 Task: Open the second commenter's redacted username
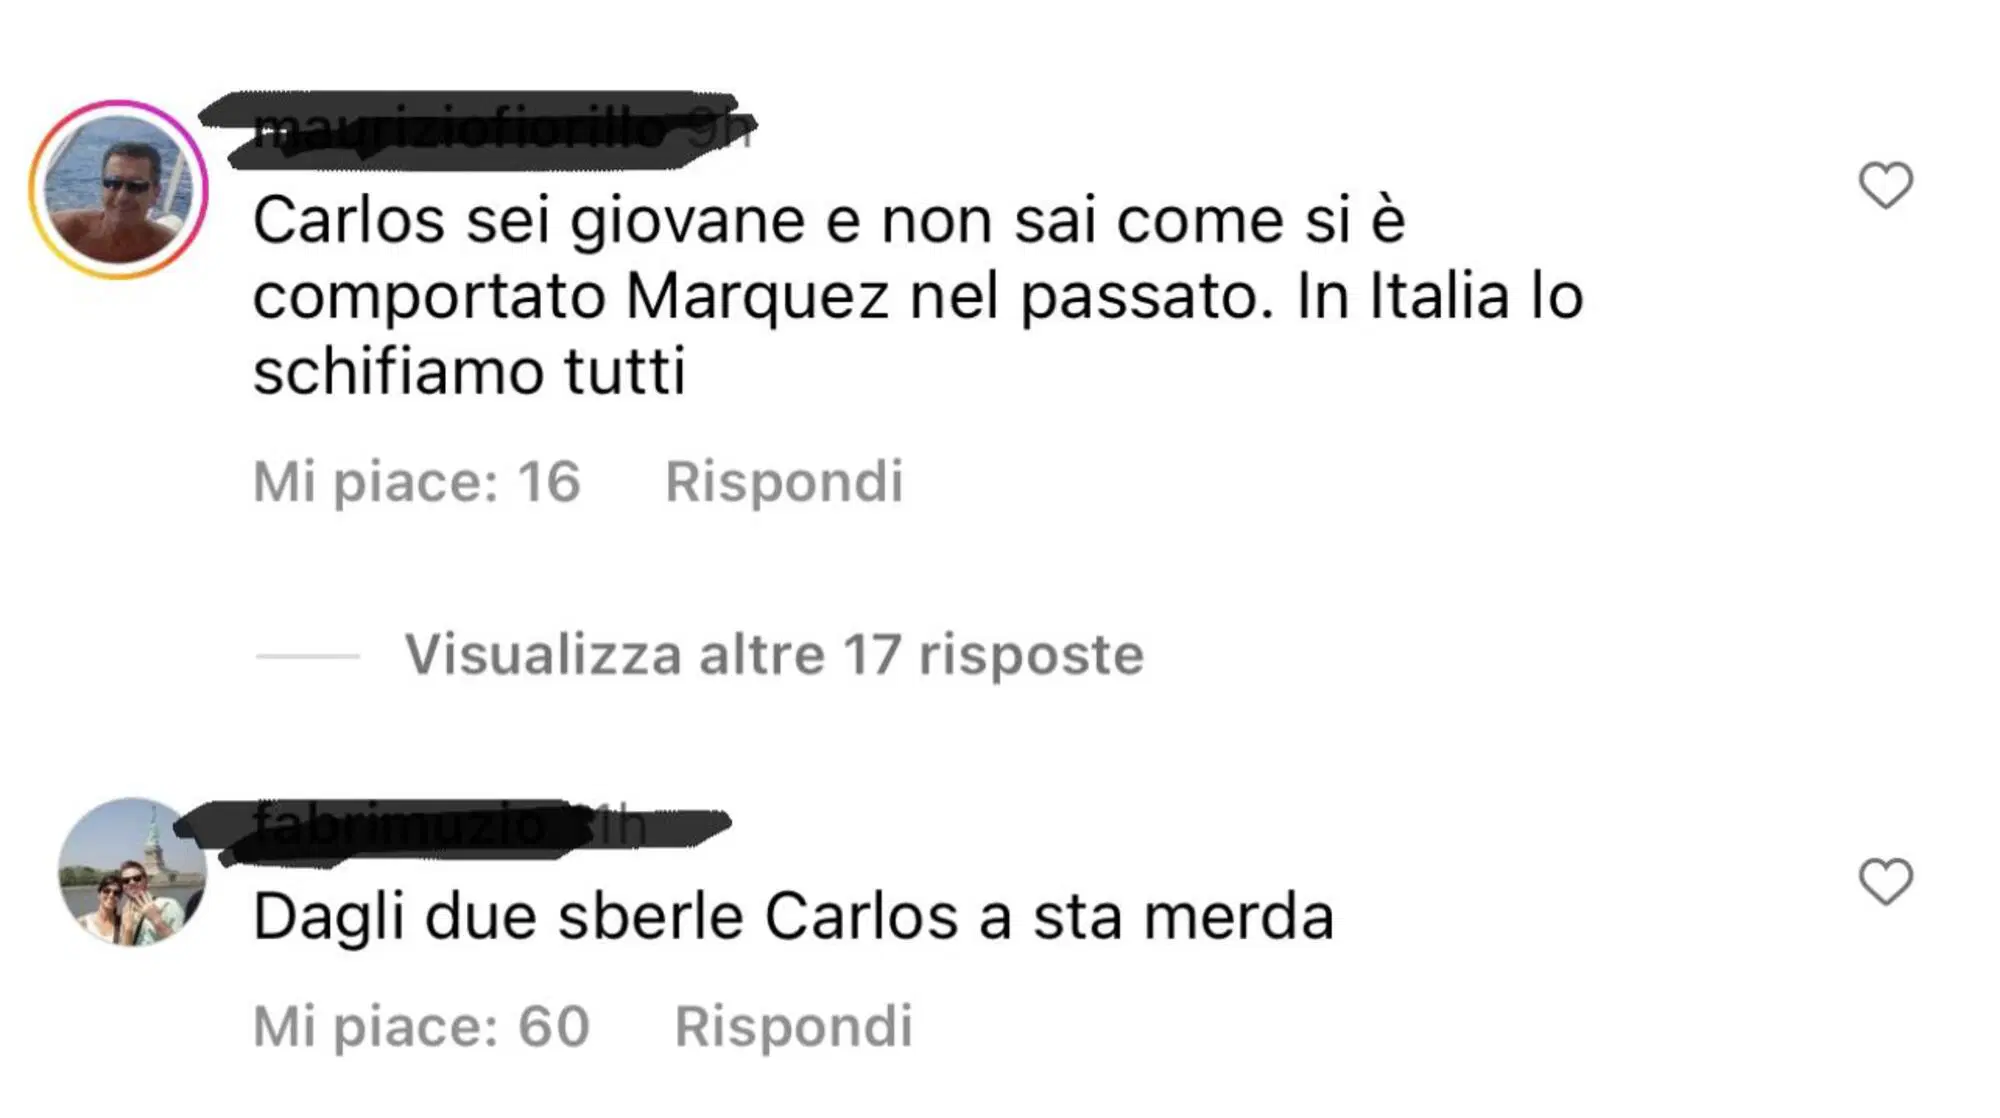click(x=400, y=824)
